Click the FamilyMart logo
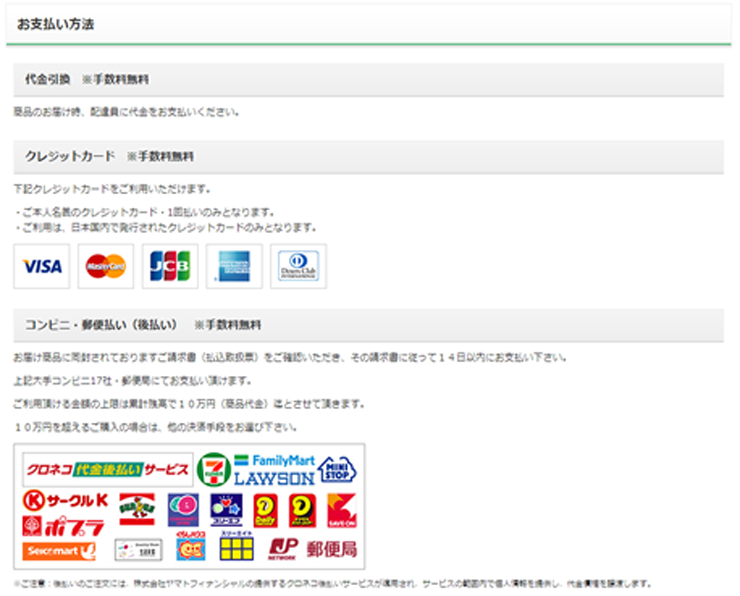This screenshot has height=596, width=740. click(x=275, y=460)
